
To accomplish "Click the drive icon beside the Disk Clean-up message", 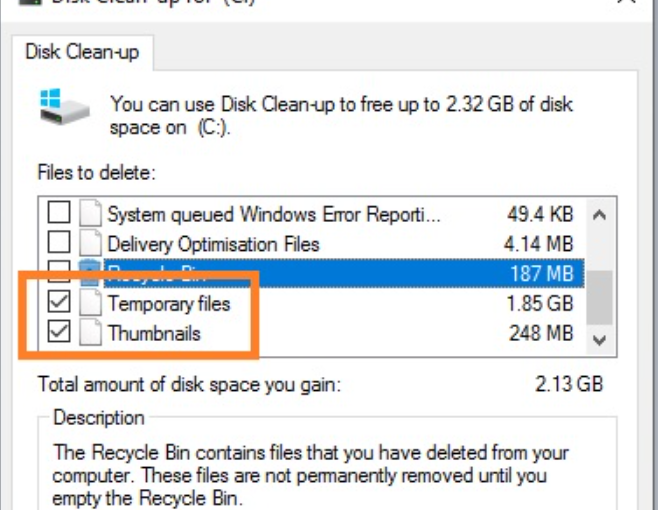I will tap(65, 107).
